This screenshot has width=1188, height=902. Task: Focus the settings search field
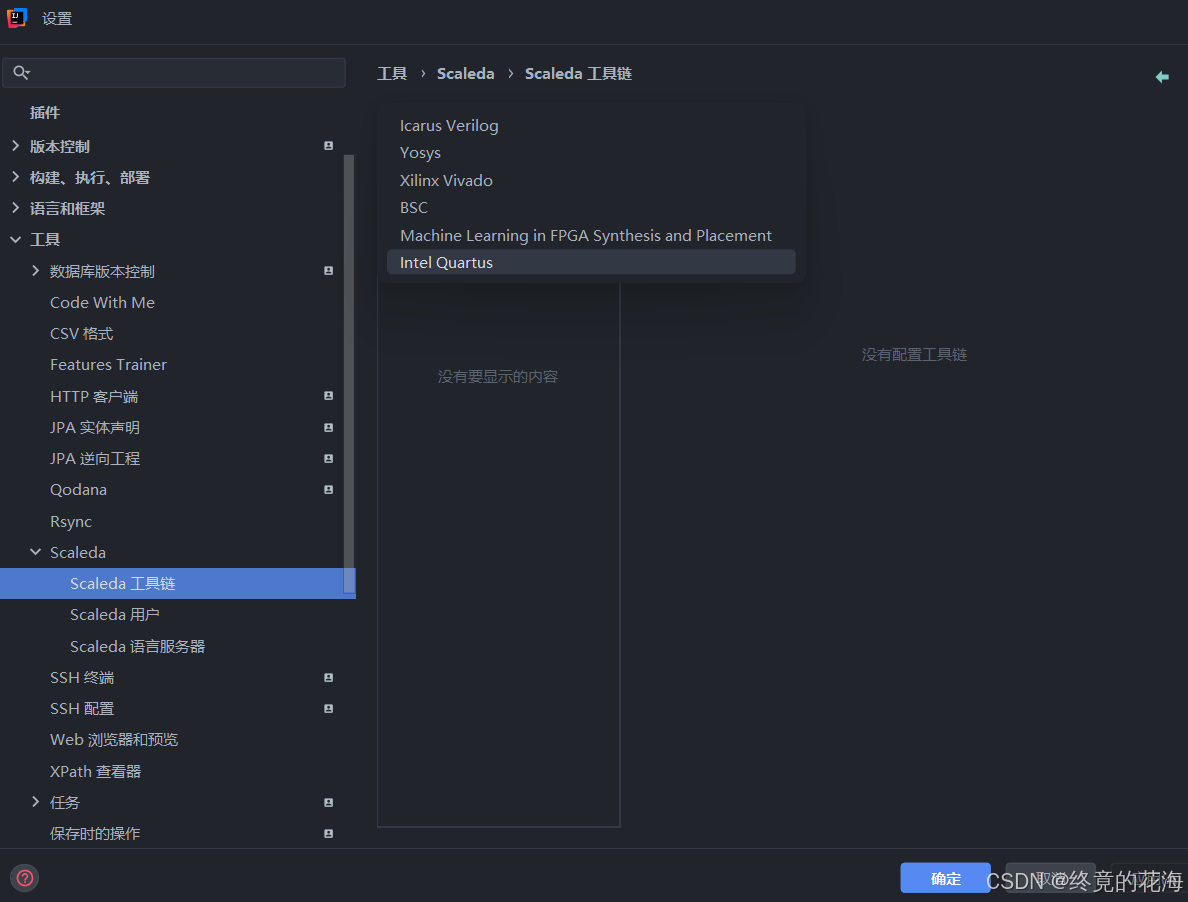tap(174, 73)
